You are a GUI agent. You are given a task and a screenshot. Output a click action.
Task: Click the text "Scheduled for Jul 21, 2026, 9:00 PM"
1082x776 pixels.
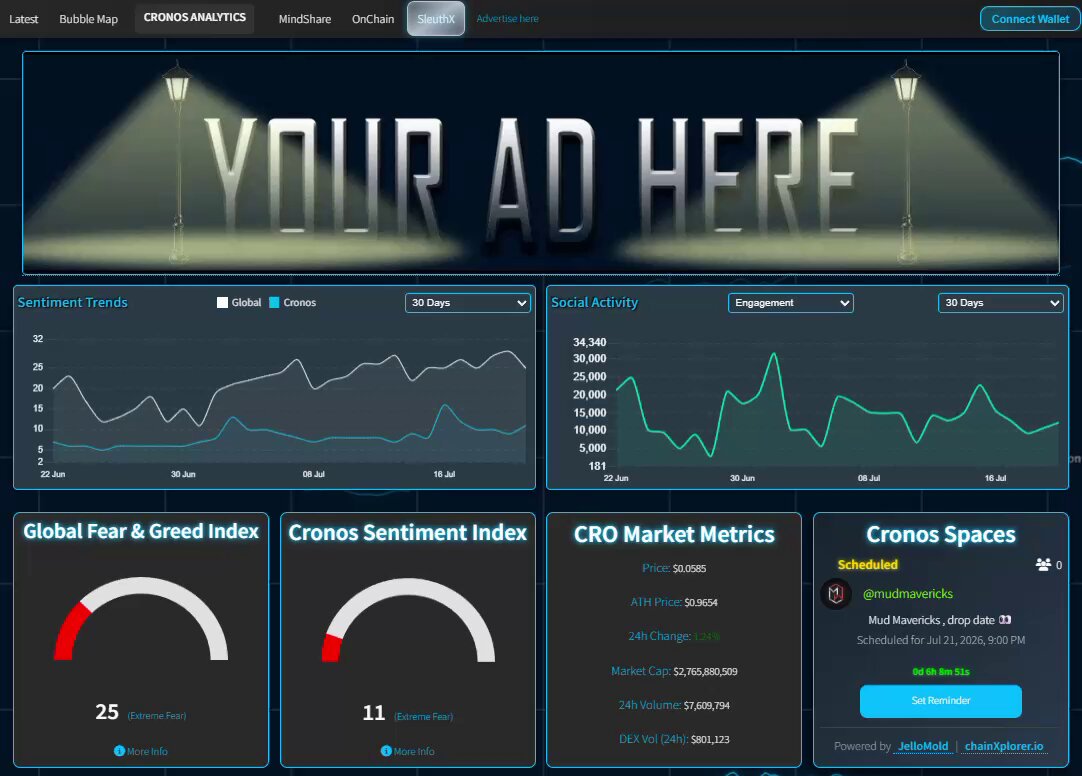tap(941, 640)
